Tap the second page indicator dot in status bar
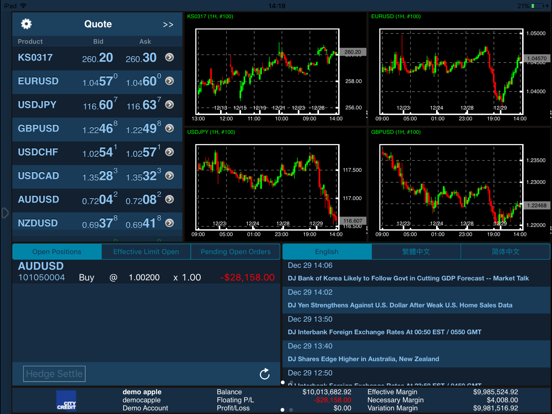This screenshot has height=414, width=552. pyautogui.click(x=291, y=410)
